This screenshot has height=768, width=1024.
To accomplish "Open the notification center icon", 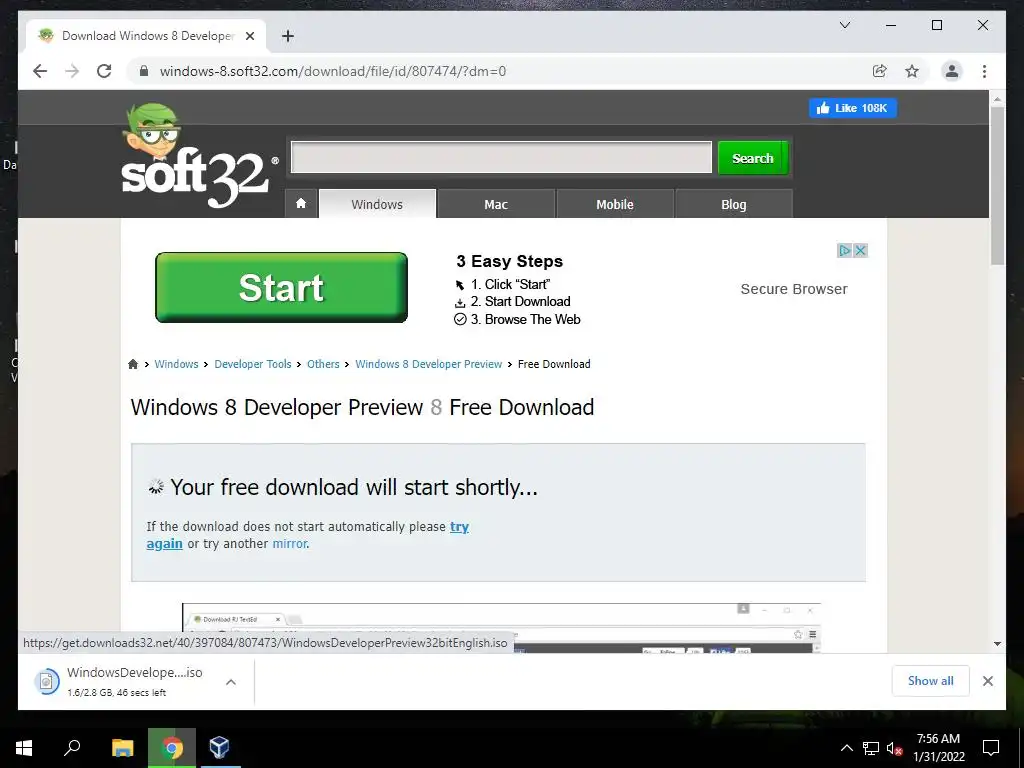I will pyautogui.click(x=991, y=748).
